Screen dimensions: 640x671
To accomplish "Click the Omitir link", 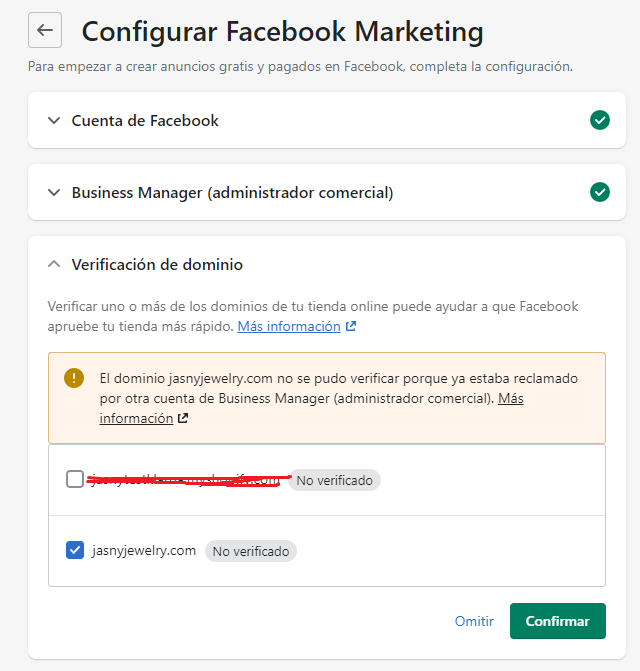I will [x=474, y=621].
